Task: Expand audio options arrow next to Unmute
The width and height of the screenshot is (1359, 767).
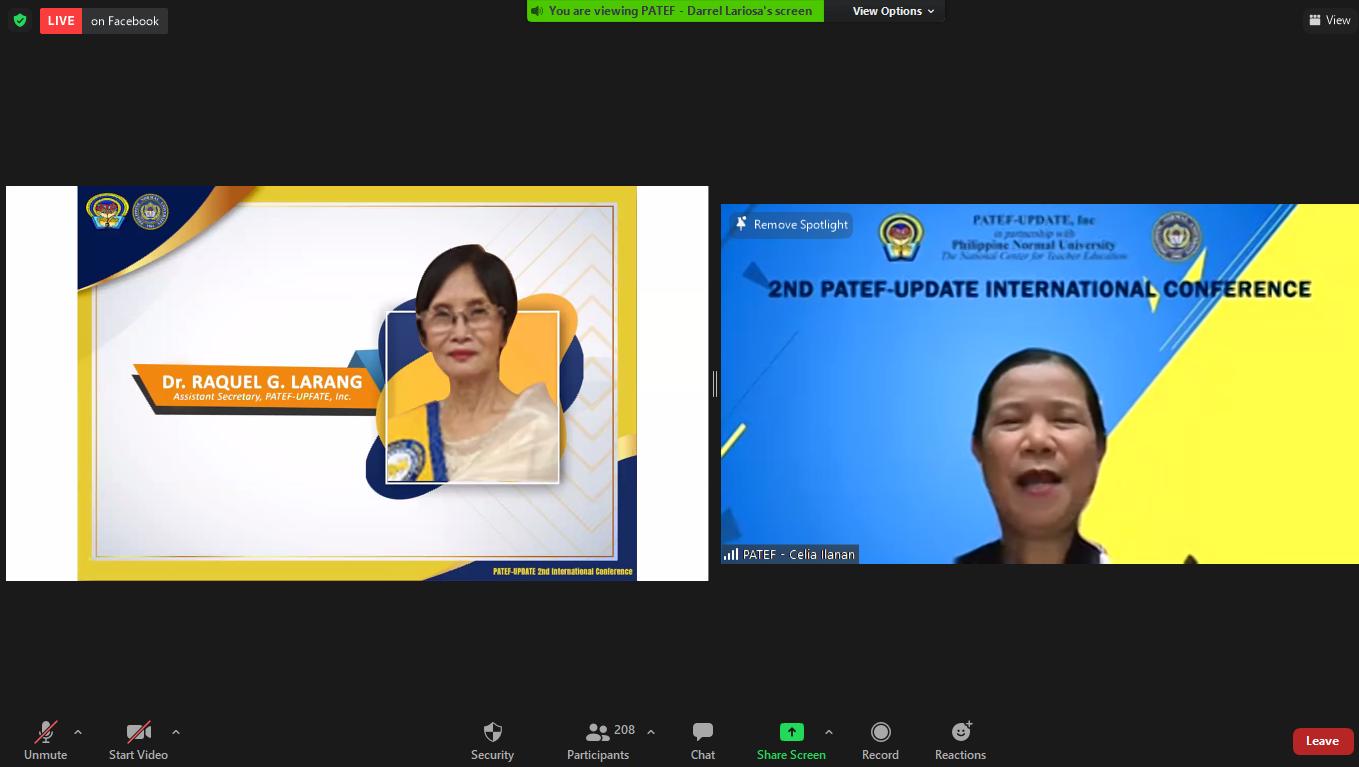Action: point(78,732)
